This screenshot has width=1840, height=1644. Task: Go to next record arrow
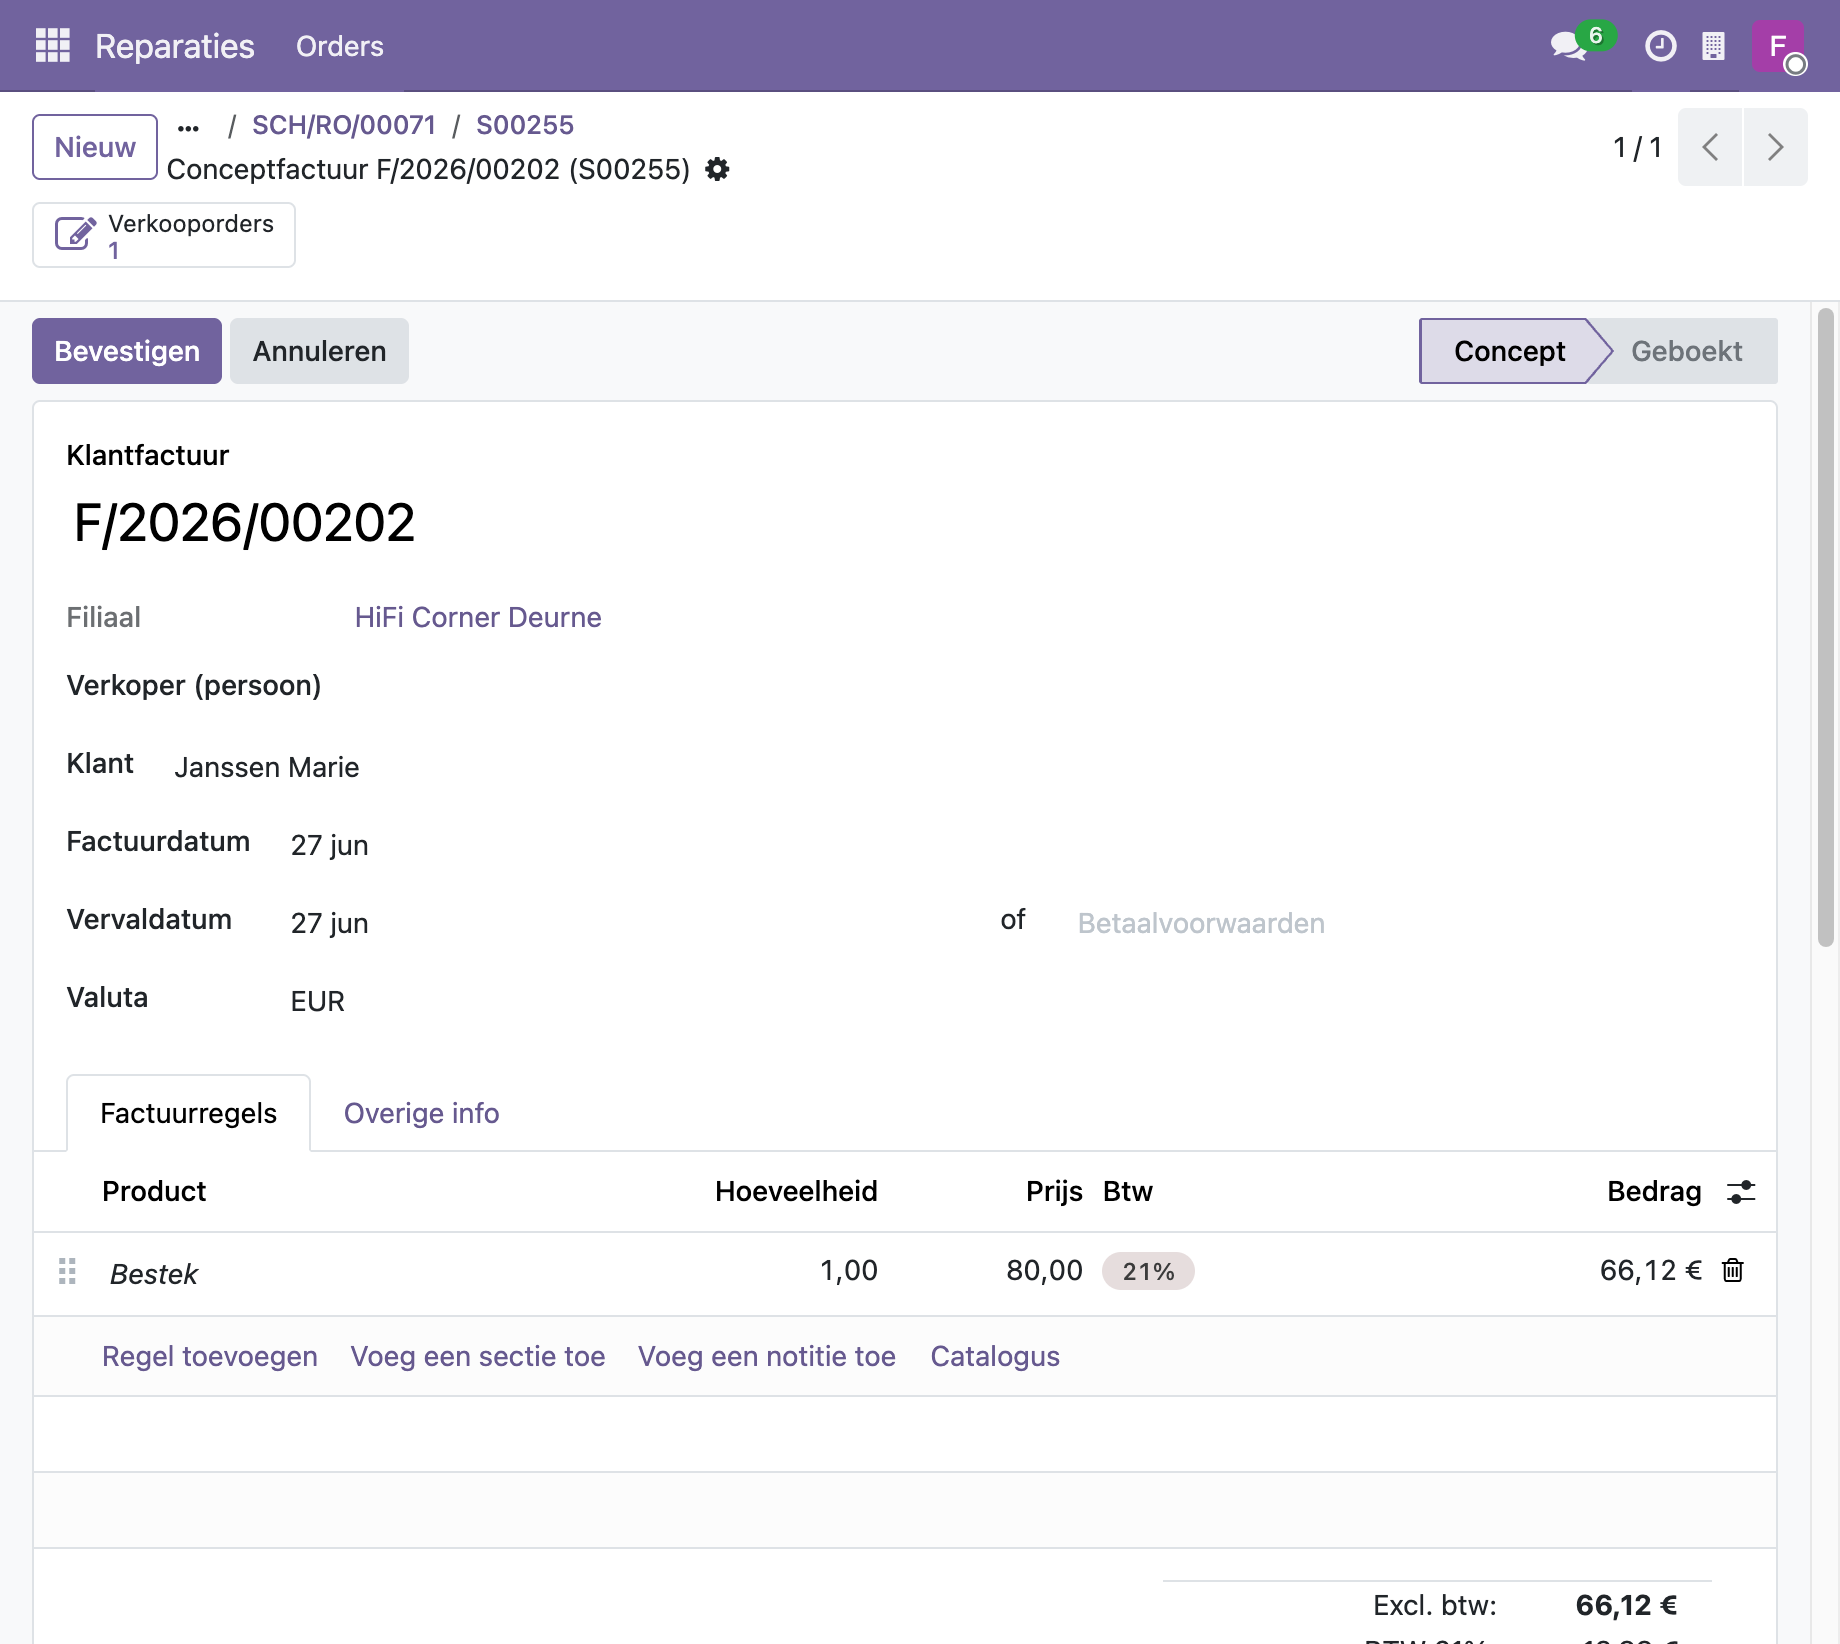point(1775,147)
